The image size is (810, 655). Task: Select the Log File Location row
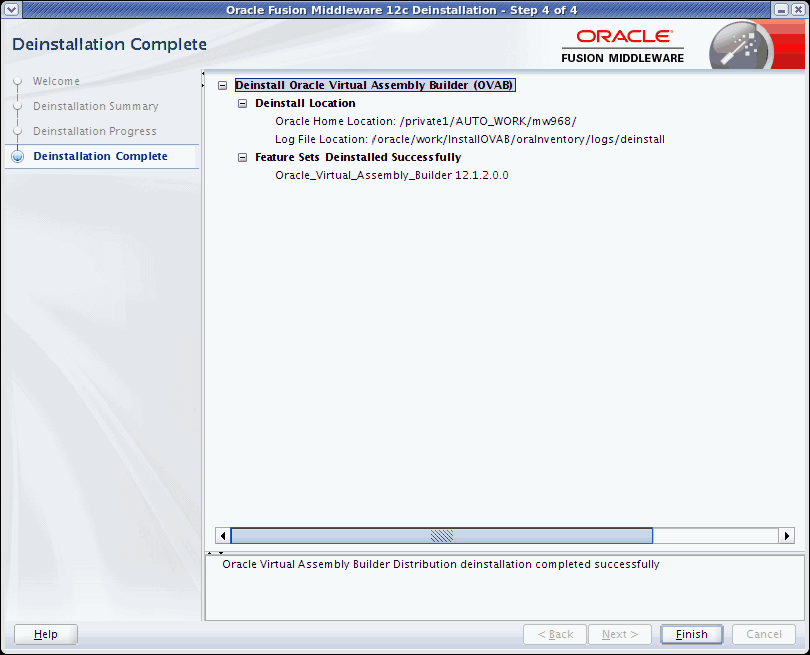(x=470, y=139)
